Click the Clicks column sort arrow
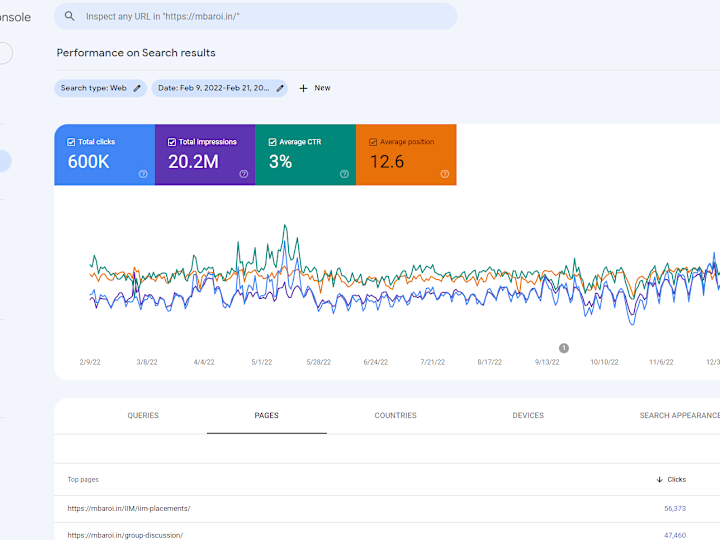720x540 pixels. click(659, 479)
